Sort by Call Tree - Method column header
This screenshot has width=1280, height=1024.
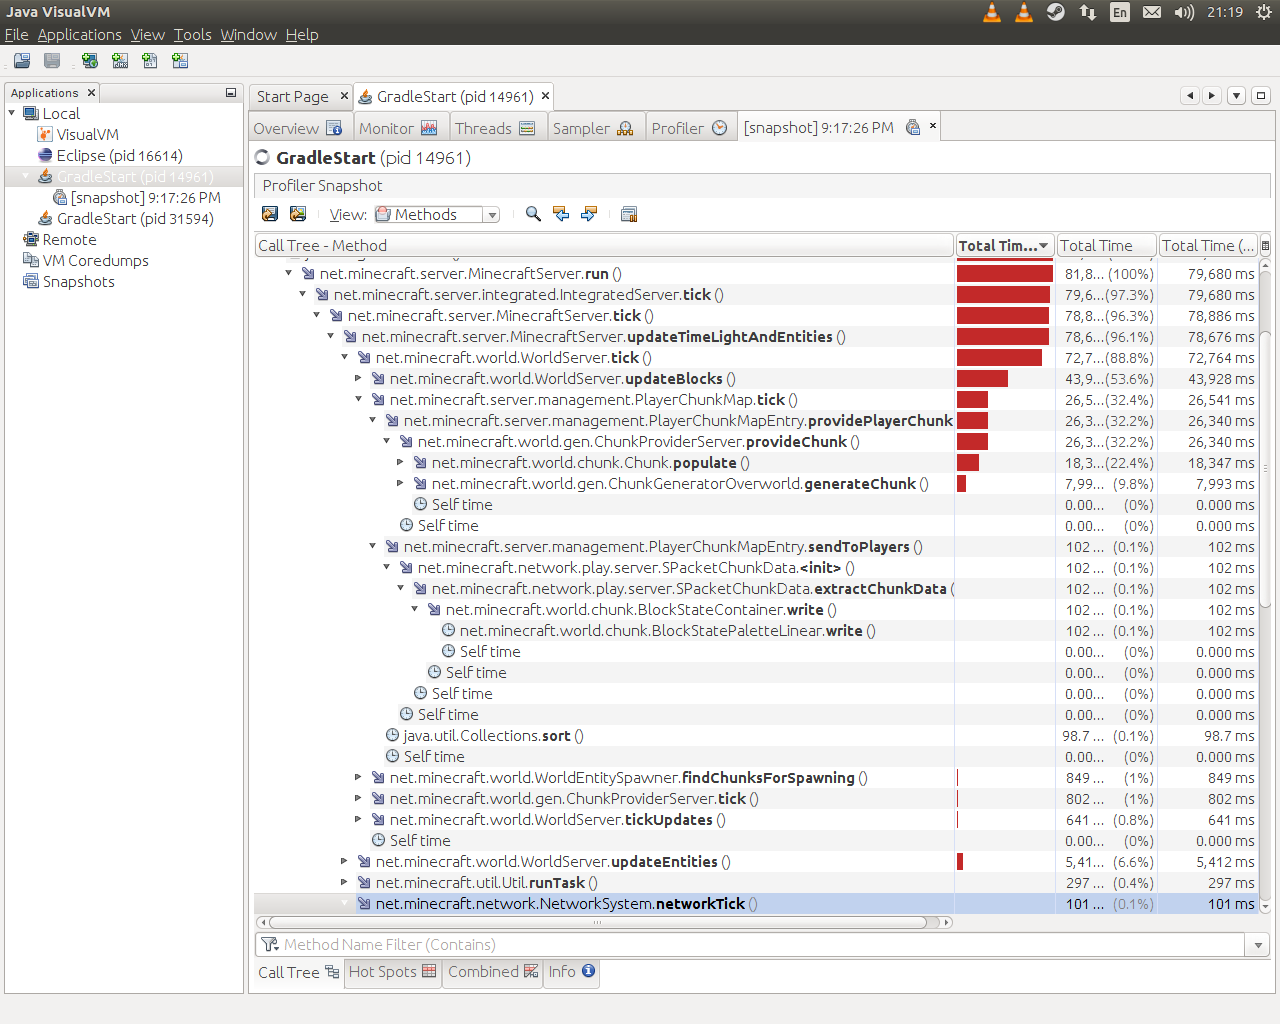(x=604, y=245)
